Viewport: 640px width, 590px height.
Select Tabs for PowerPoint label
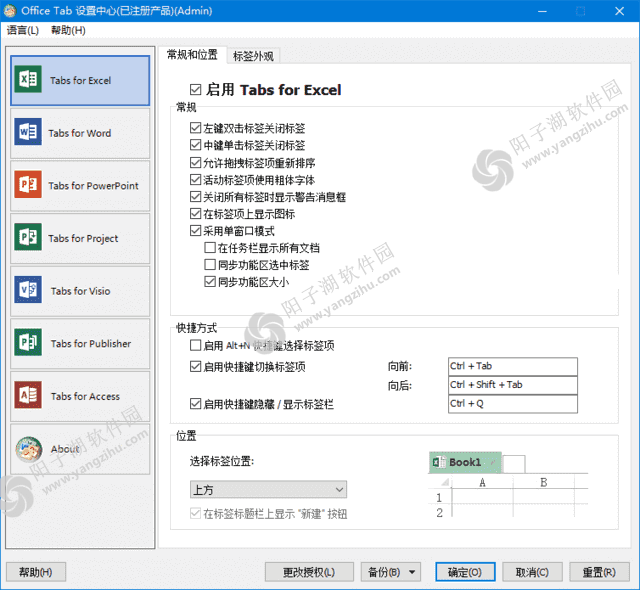point(93,186)
